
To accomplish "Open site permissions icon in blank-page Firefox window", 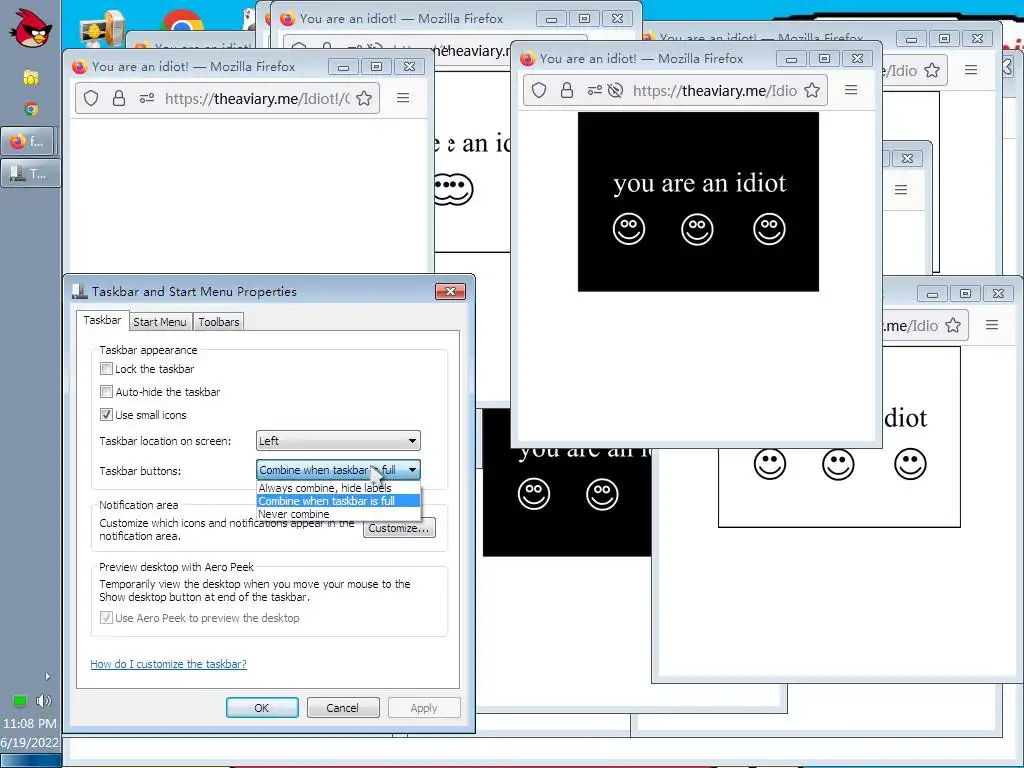I will (x=146, y=99).
